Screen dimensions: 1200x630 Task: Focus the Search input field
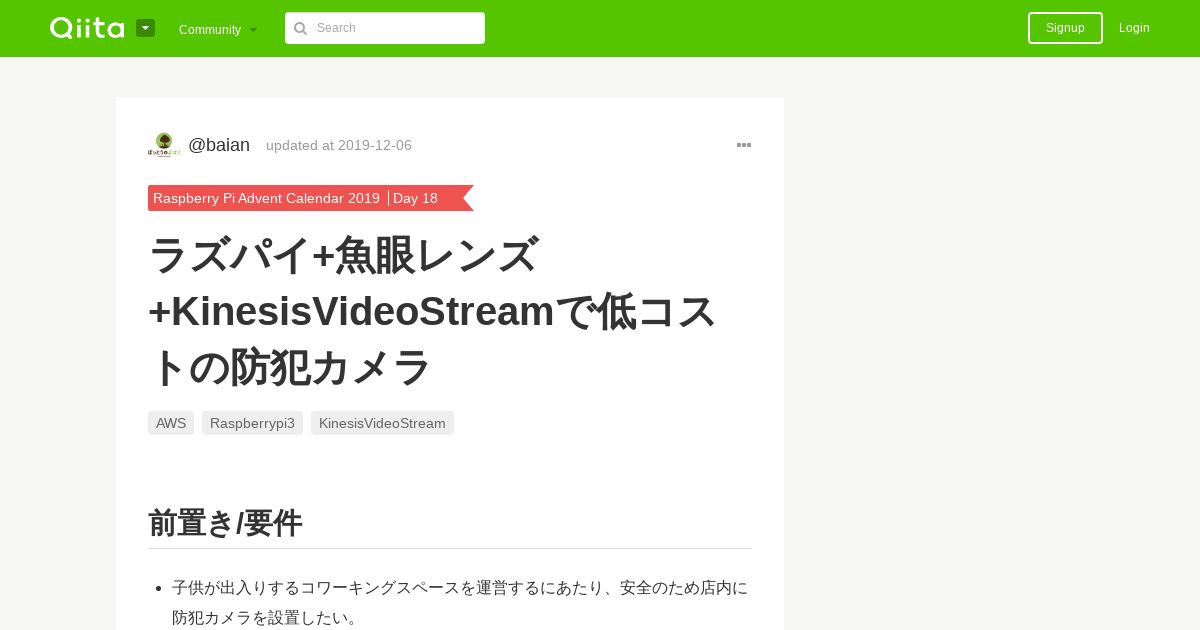pos(385,28)
